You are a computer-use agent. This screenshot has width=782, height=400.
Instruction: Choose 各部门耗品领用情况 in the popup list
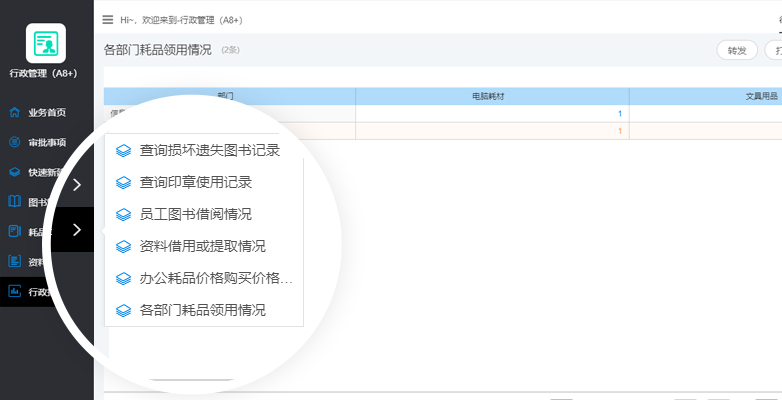(202, 310)
